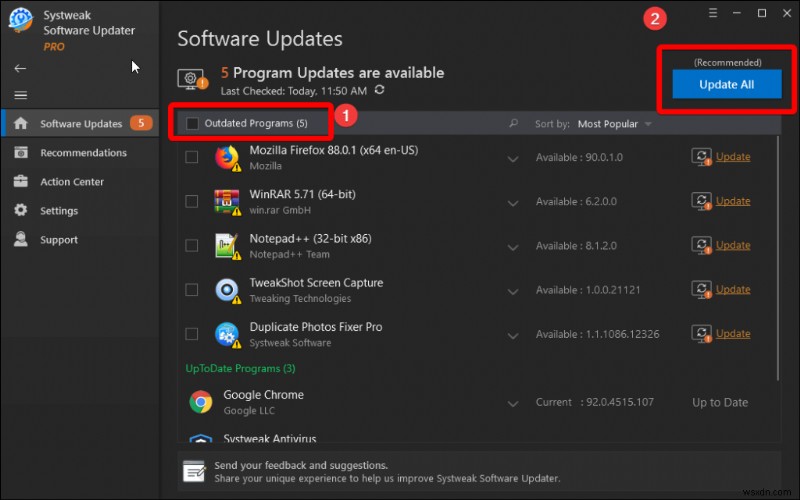The height and width of the screenshot is (500, 800).
Task: Expand details chevron for WinRAR
Action: pos(513,204)
